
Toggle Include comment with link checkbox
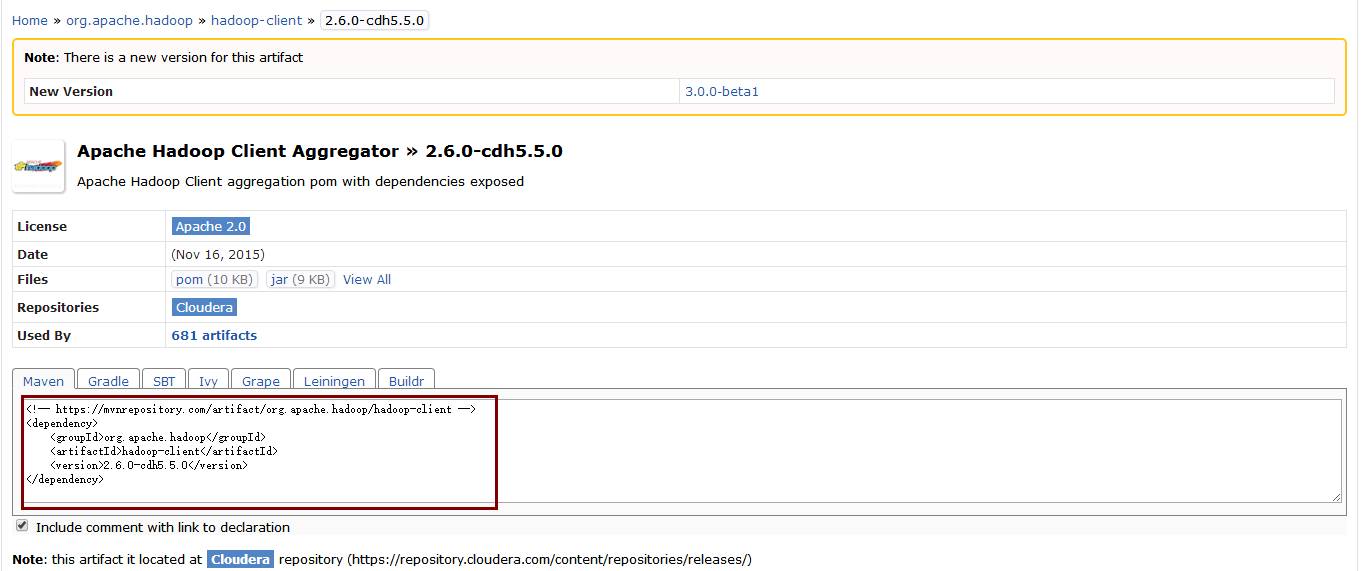click(x=22, y=526)
